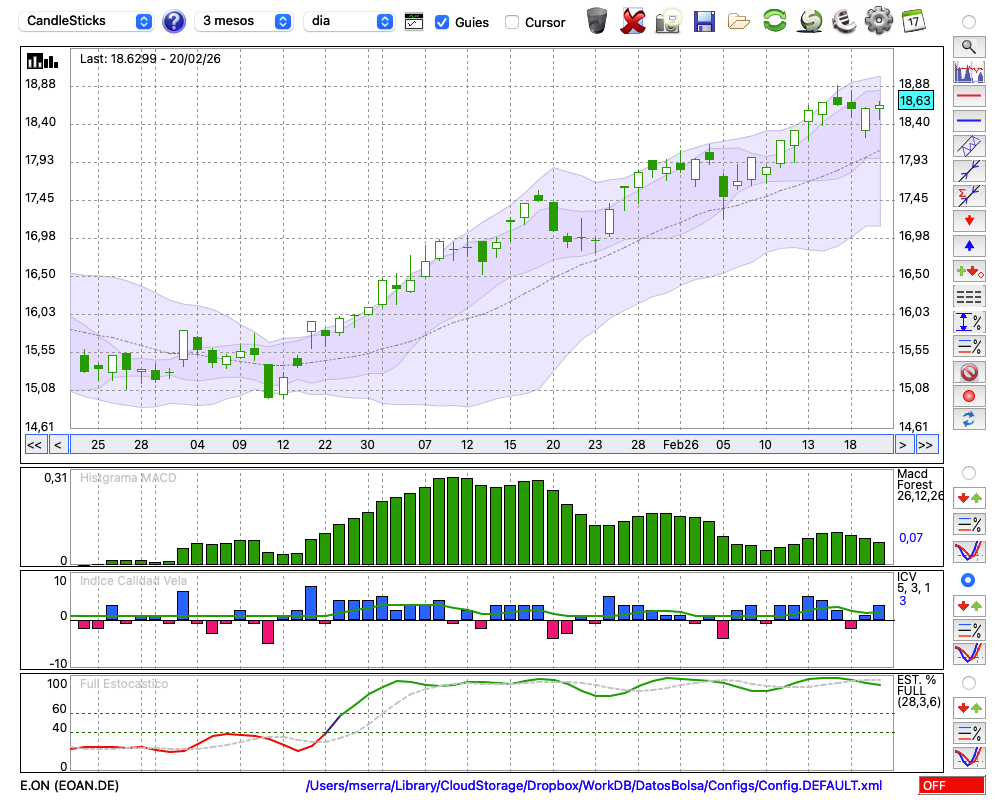
Task: Click the red record circle button
Action: pos(969,396)
